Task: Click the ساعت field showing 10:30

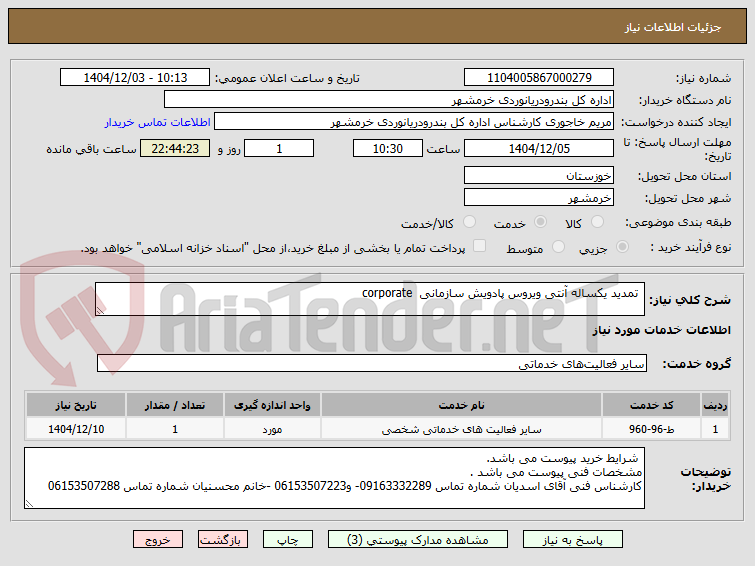Action: (388, 148)
